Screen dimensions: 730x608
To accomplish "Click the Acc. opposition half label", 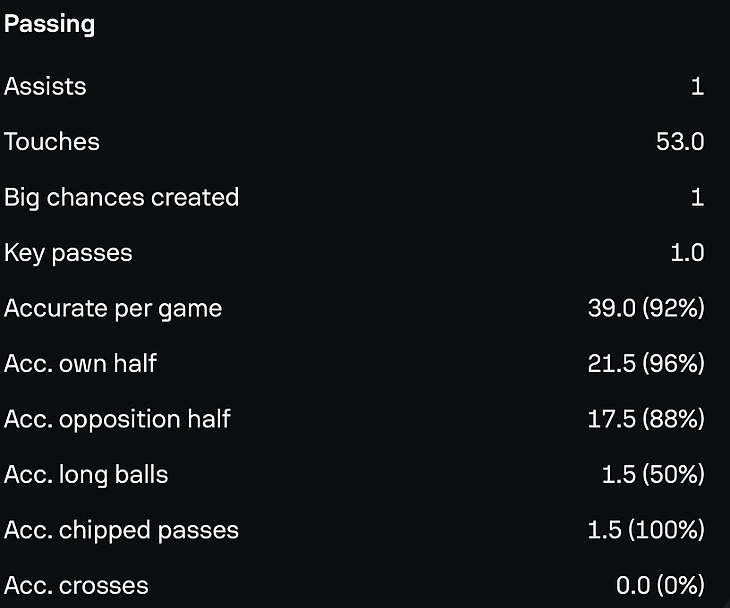I will (117, 418).
